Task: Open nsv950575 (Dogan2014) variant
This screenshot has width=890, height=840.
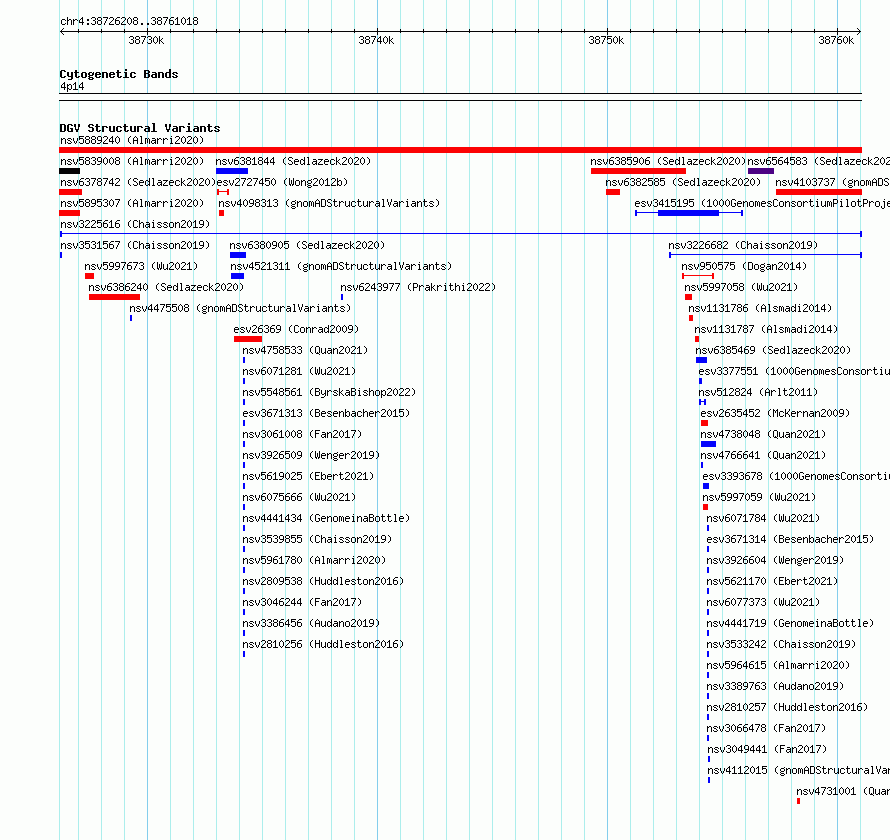Action: pyautogui.click(x=744, y=266)
